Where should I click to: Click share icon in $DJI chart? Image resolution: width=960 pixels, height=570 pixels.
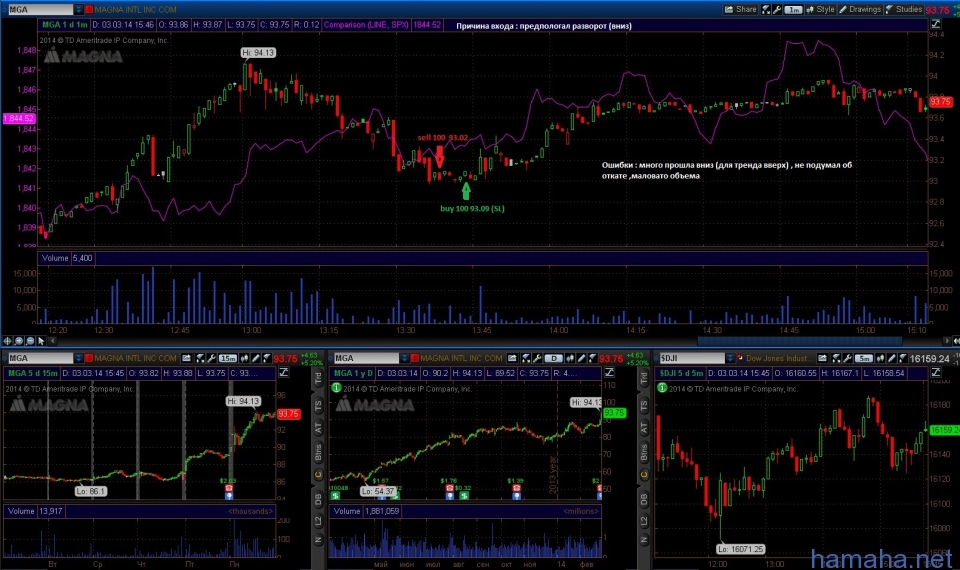(823, 358)
